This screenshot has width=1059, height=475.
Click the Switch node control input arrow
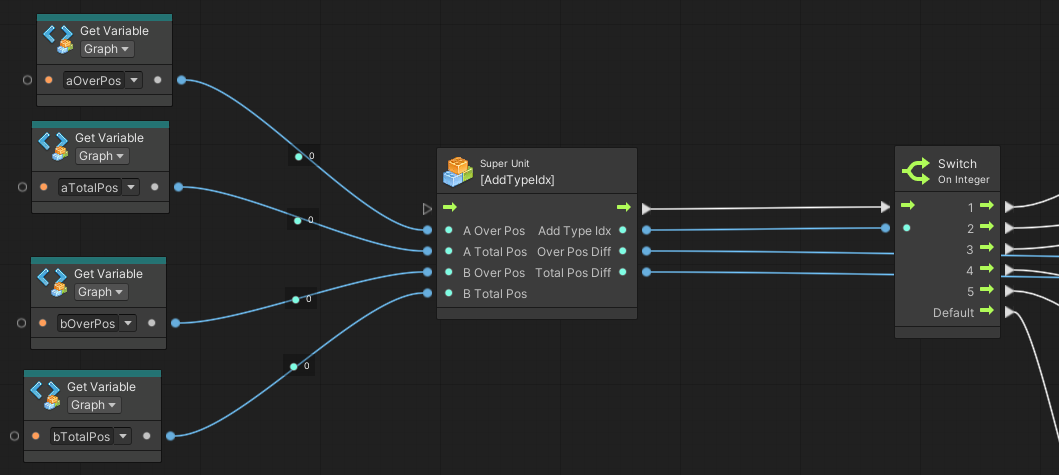click(908, 205)
